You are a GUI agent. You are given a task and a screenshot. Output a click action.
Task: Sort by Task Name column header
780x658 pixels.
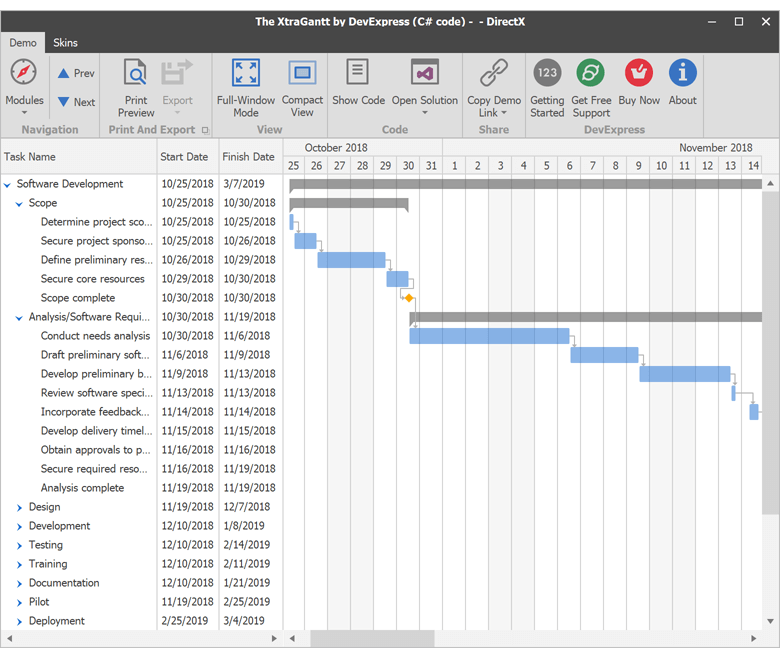79,157
